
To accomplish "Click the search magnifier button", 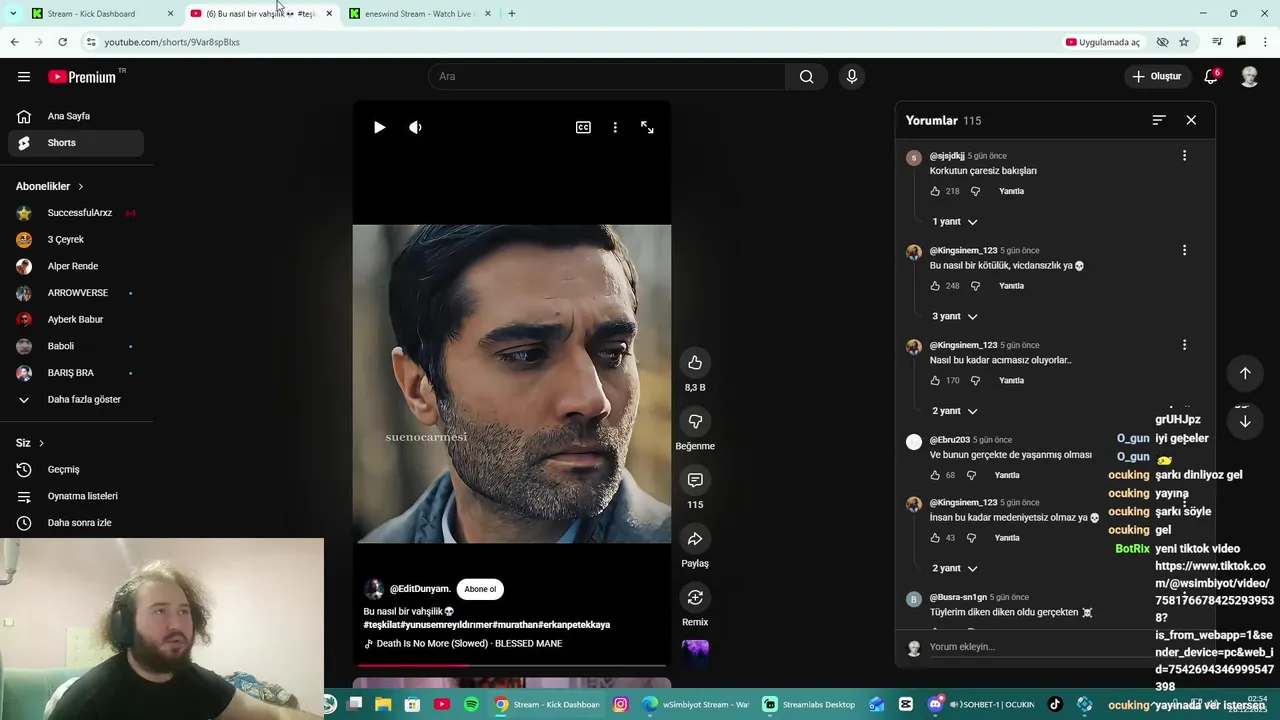I will (x=806, y=76).
